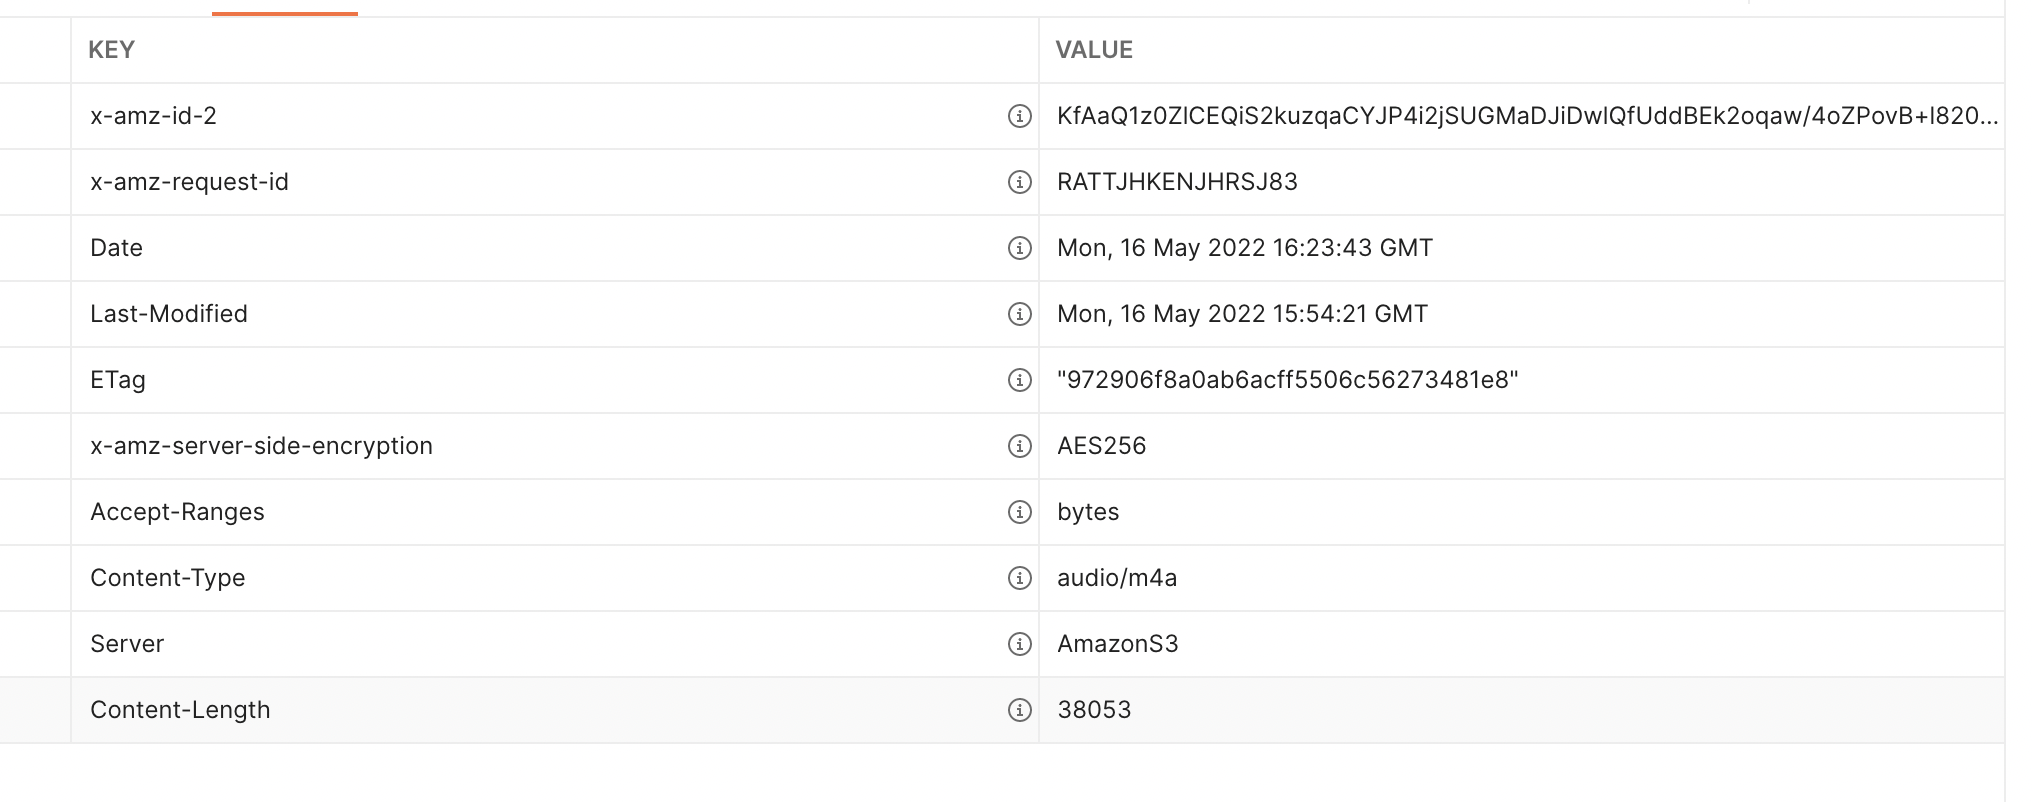Select the AES256 encryption value
2032x802 pixels.
1103,445
